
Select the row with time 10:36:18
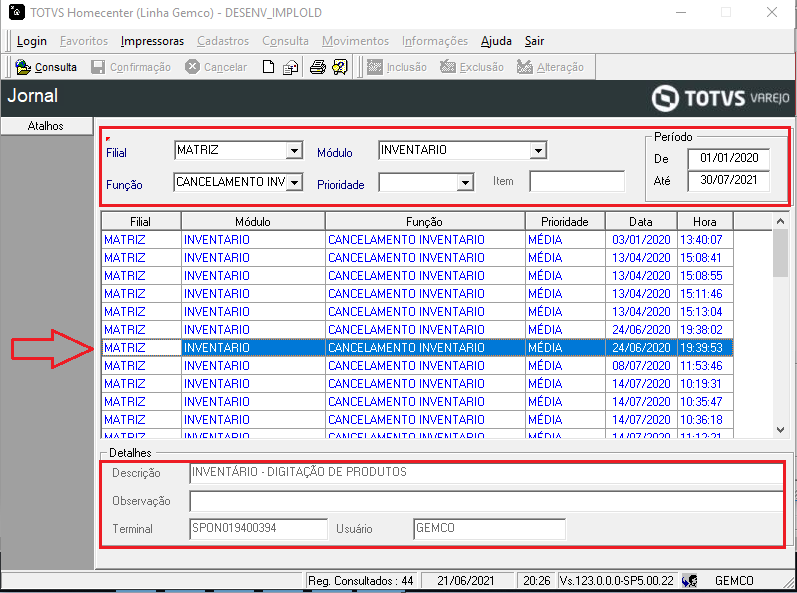(417, 420)
